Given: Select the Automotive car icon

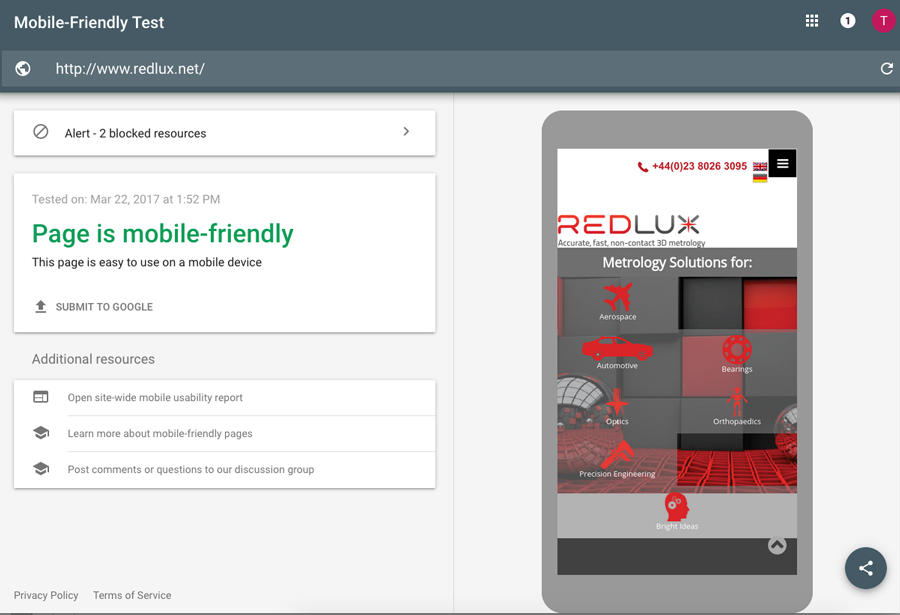Looking at the screenshot, I should [617, 348].
